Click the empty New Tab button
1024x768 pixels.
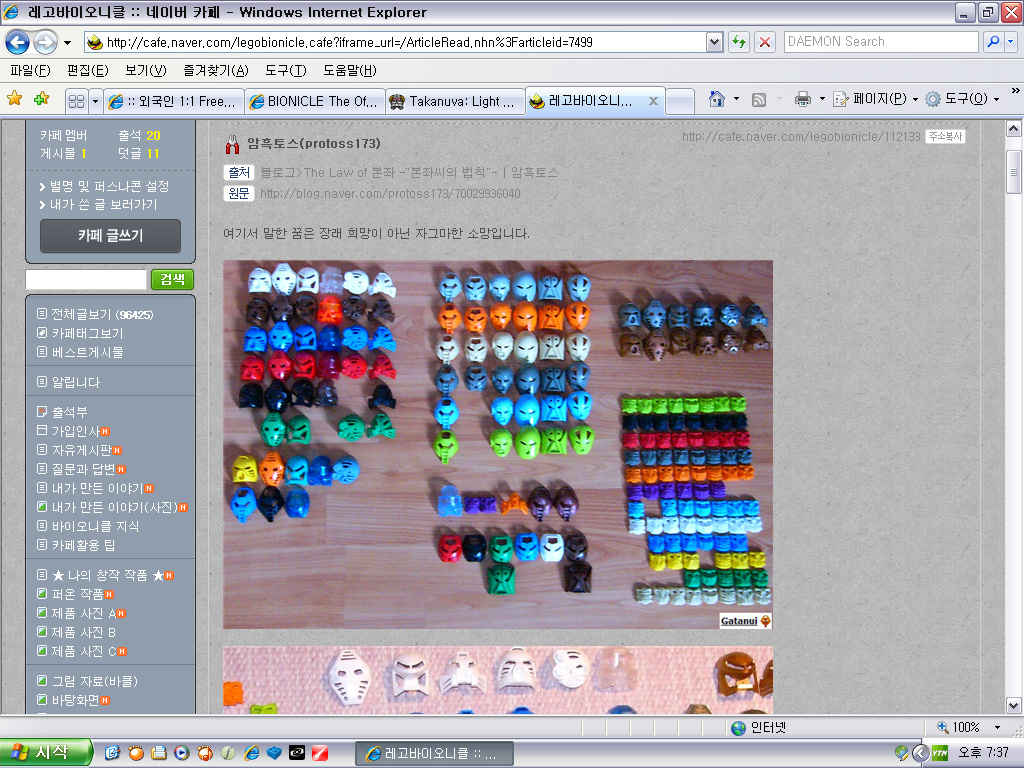point(680,101)
